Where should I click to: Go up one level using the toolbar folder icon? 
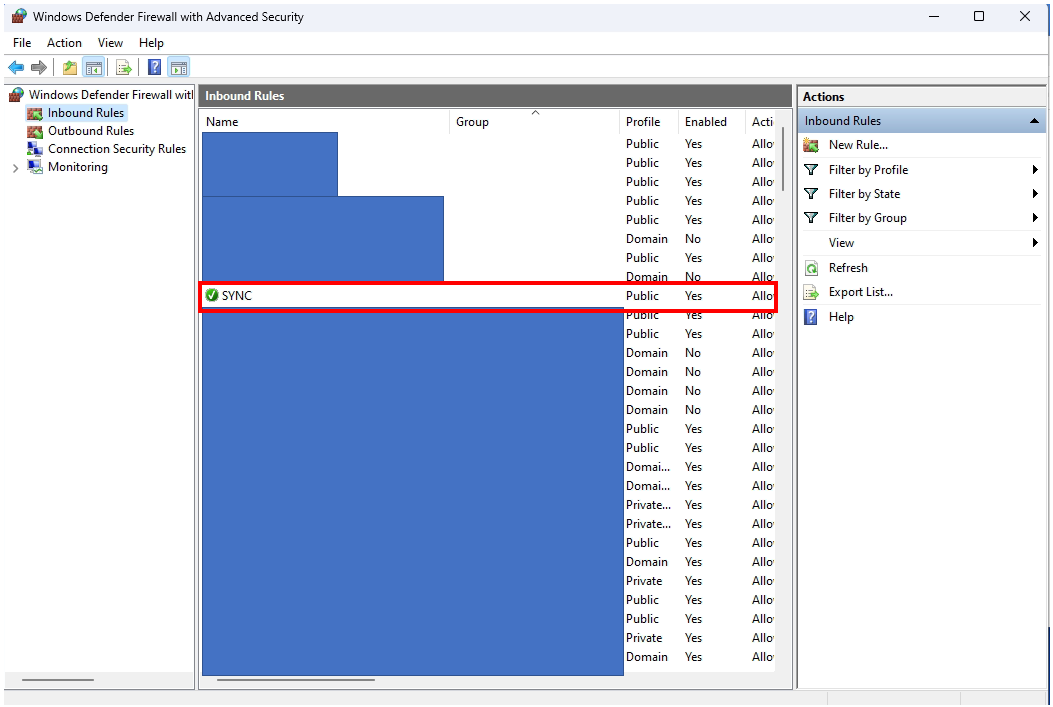pyautogui.click(x=69, y=67)
